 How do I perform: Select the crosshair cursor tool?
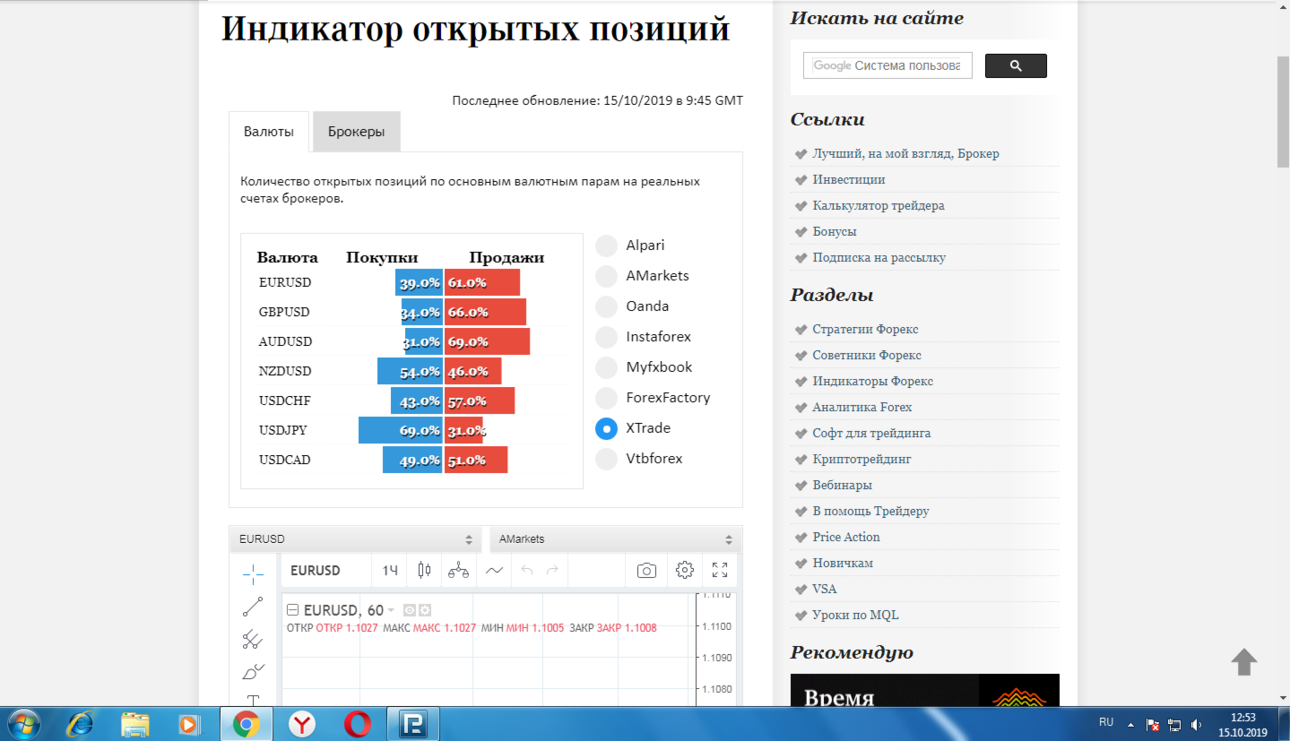tap(253, 573)
